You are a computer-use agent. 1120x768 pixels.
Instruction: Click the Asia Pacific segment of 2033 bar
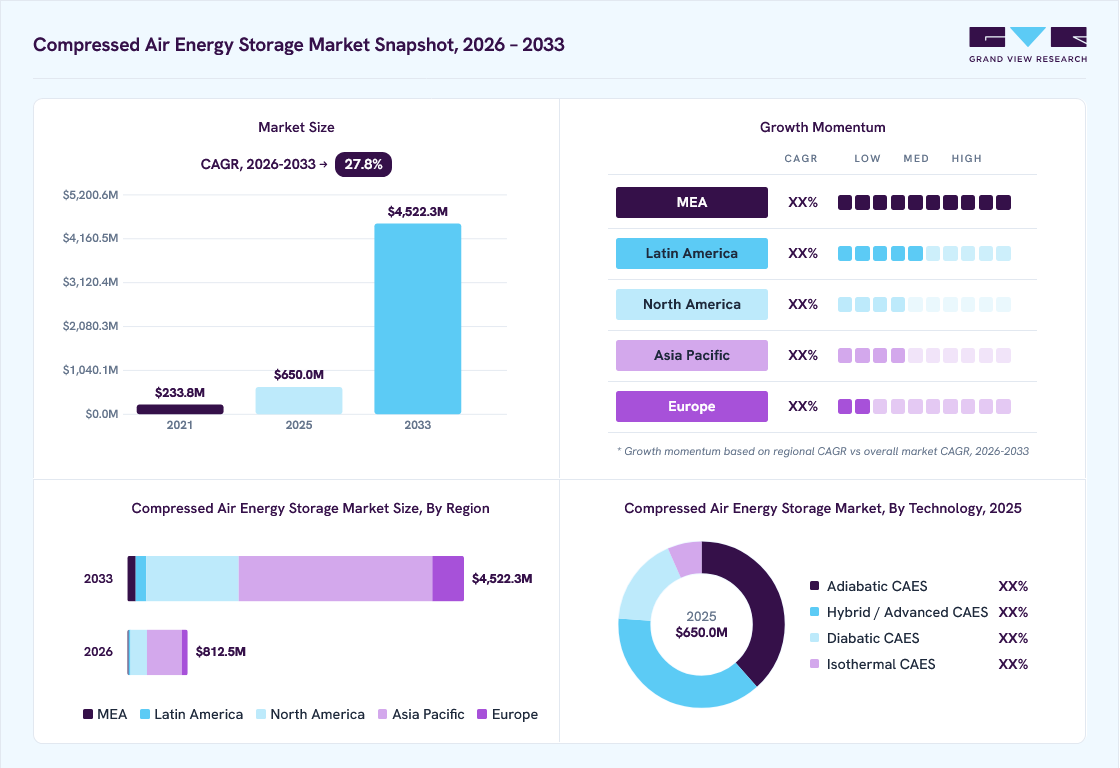click(x=336, y=579)
